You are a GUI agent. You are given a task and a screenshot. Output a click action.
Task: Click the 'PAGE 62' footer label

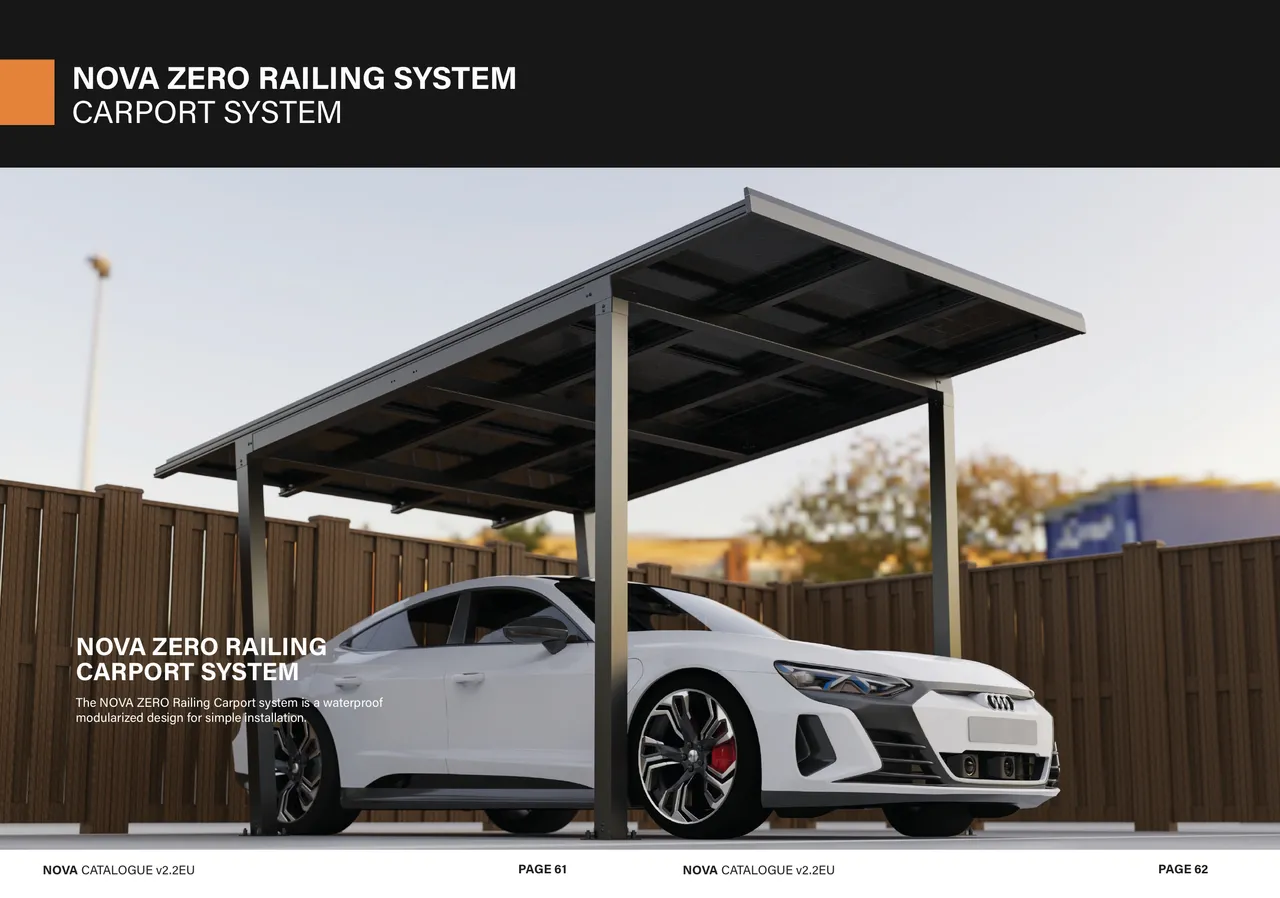click(x=1183, y=869)
